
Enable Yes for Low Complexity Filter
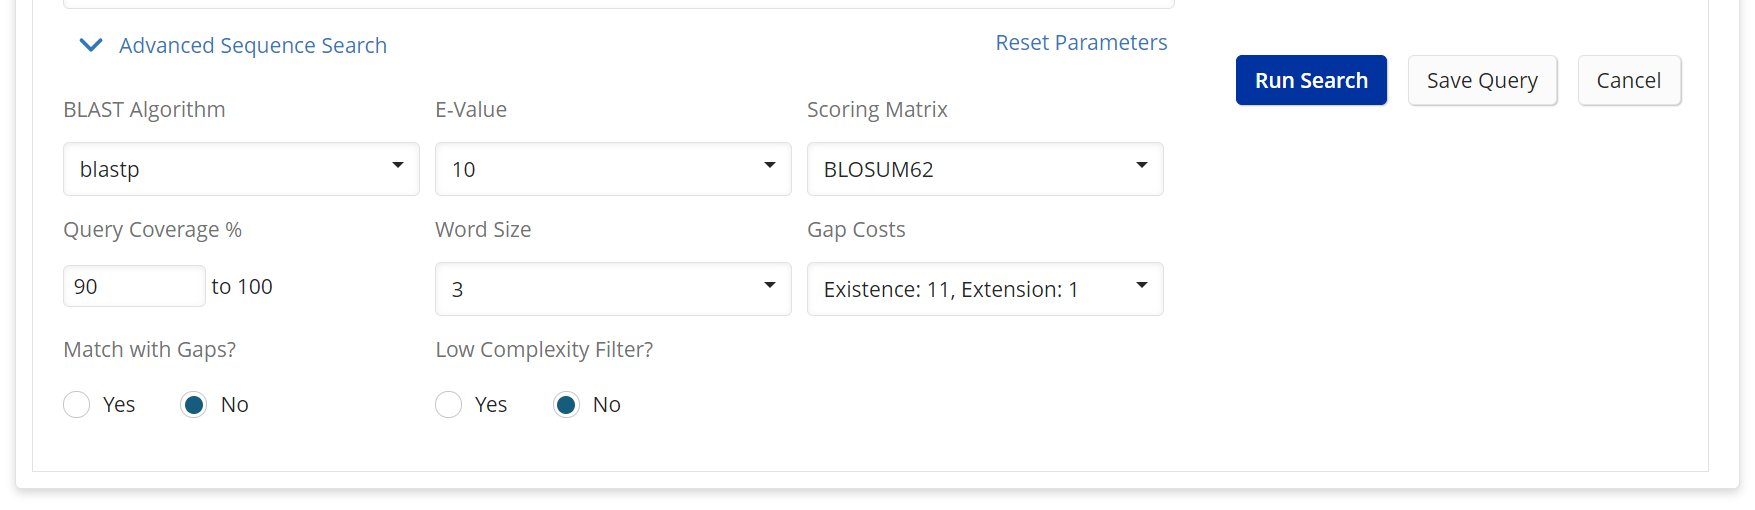tap(449, 404)
